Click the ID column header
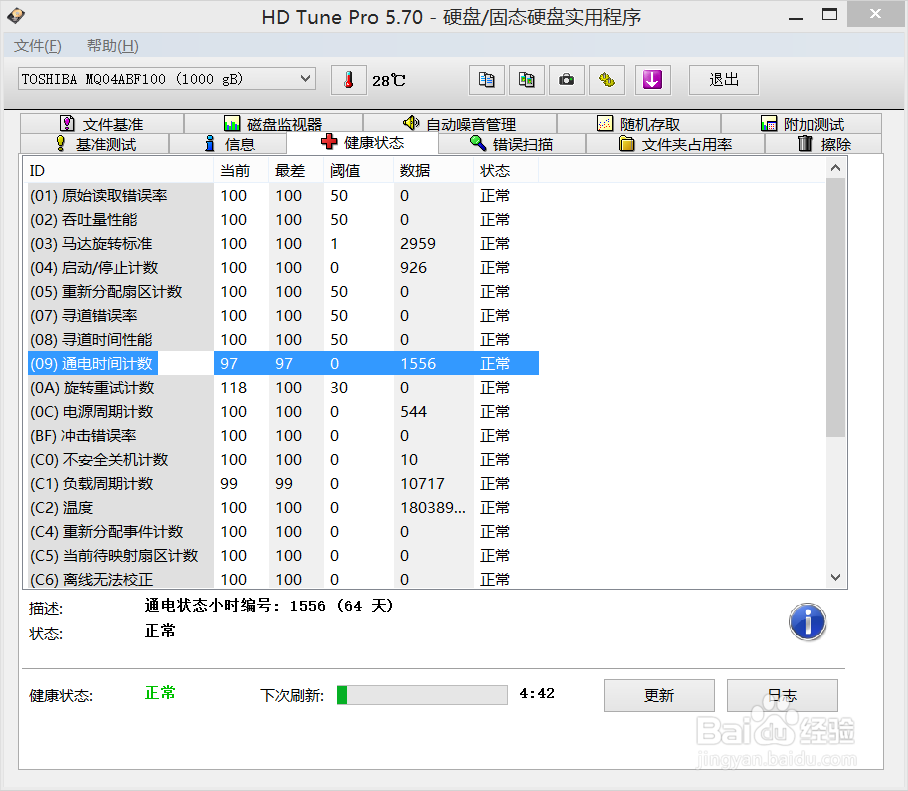Screen dimensions: 908x791 coord(119,171)
